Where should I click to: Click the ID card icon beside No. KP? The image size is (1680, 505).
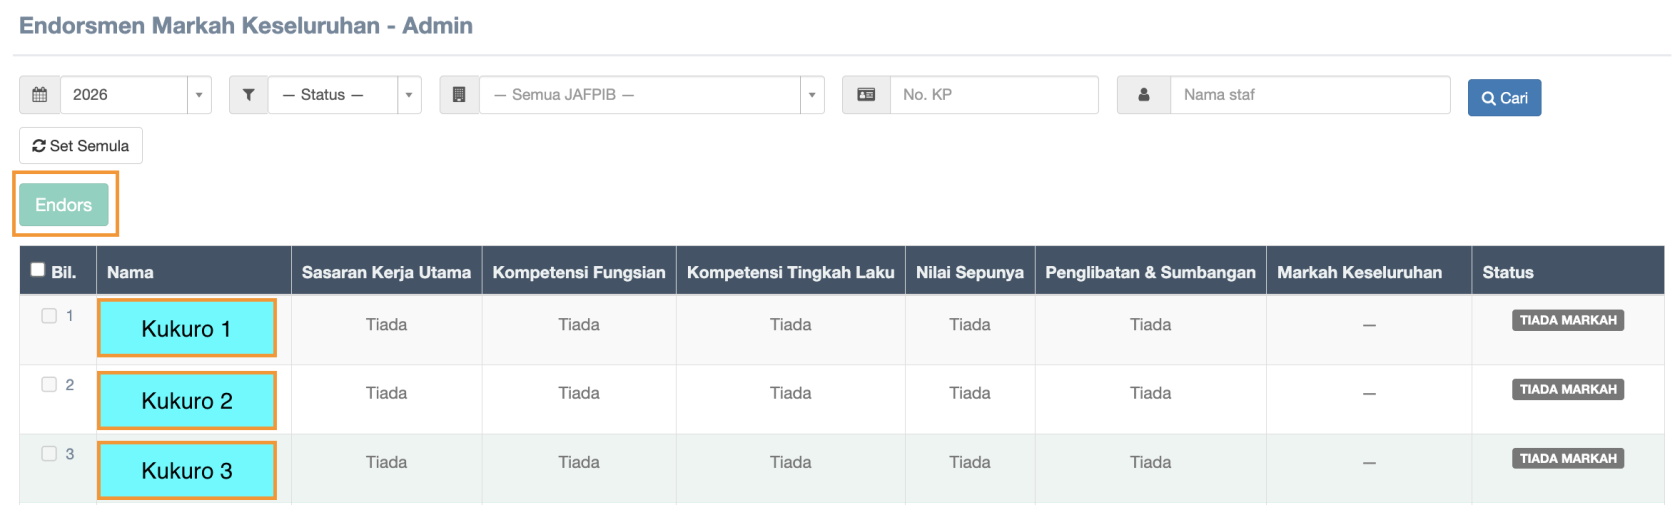[866, 95]
